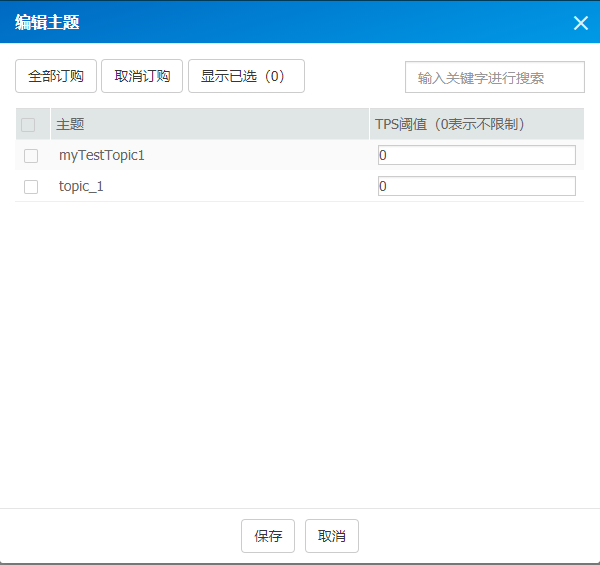Select the myTestTopic1 topic name
600x565 pixels.
click(x=101, y=155)
